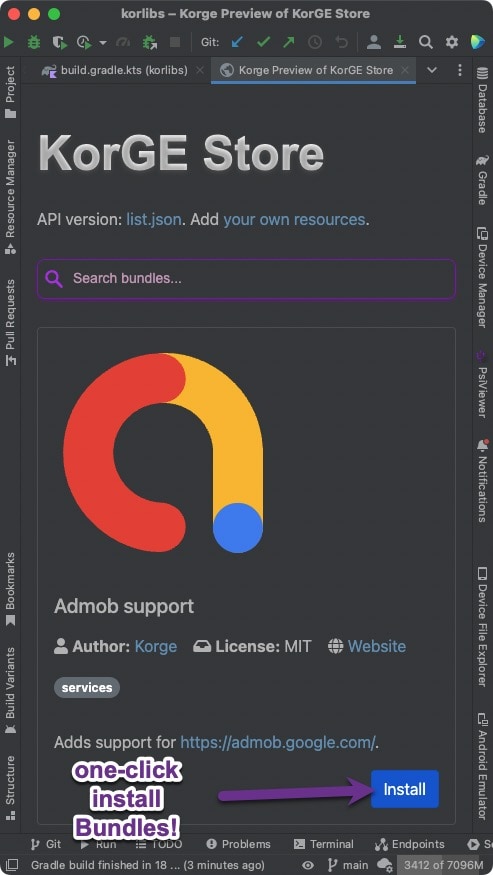Switch to the build.gradle.kts (korlibs) tab
This screenshot has height=875, width=493.
117,70
